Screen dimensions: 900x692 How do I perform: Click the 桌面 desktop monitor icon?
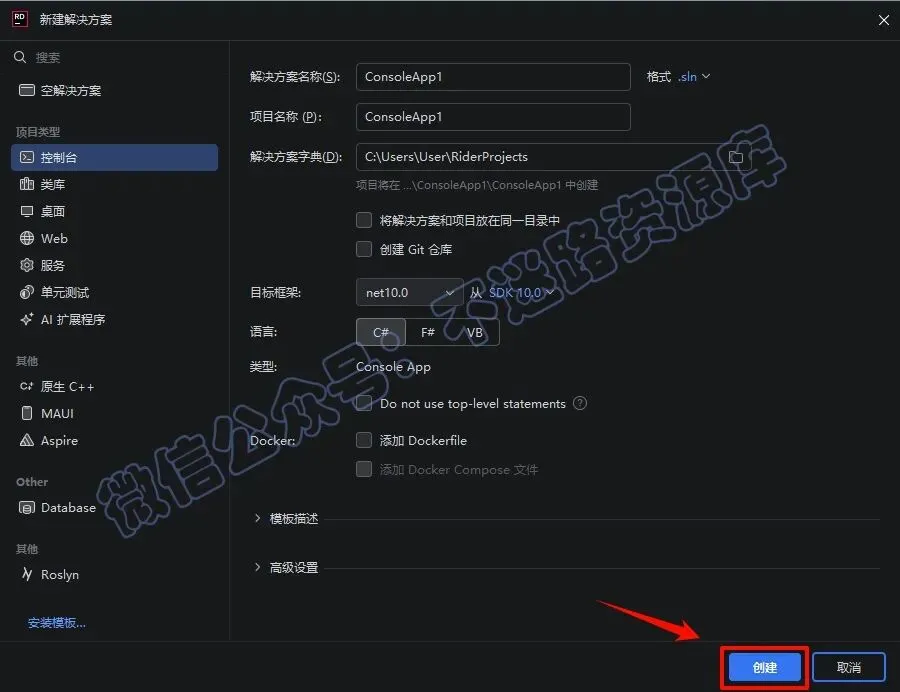tap(26, 211)
